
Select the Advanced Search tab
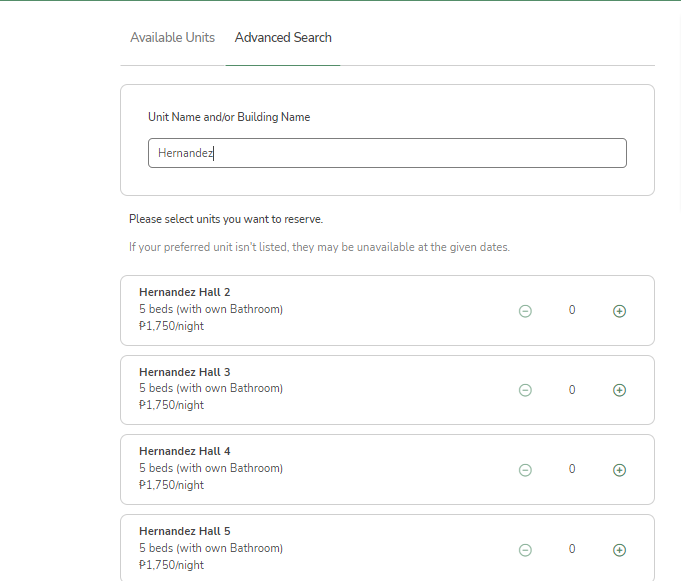[x=283, y=38]
